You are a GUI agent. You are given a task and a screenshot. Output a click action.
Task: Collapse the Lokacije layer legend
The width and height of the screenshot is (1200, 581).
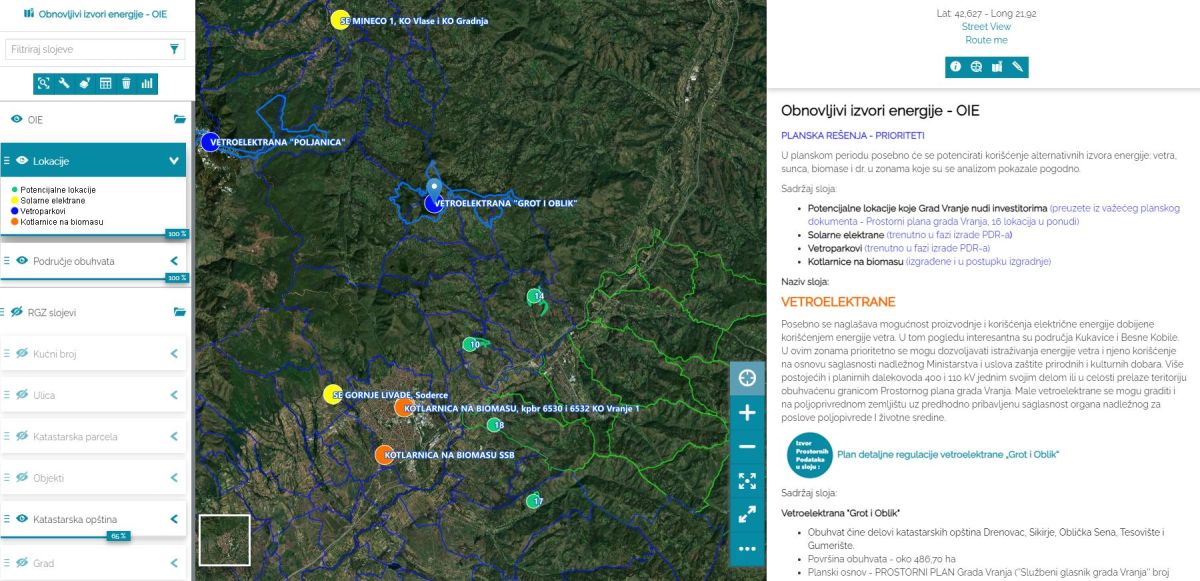click(x=174, y=160)
